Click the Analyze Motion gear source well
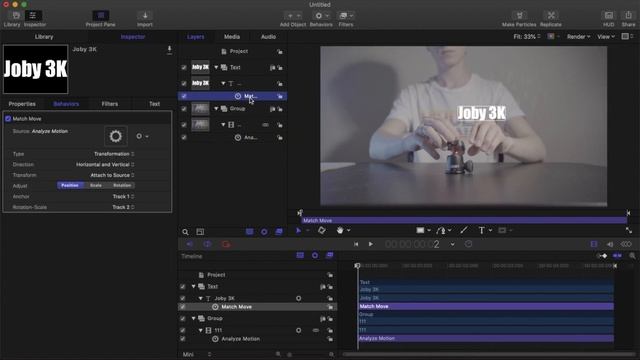 (116, 136)
